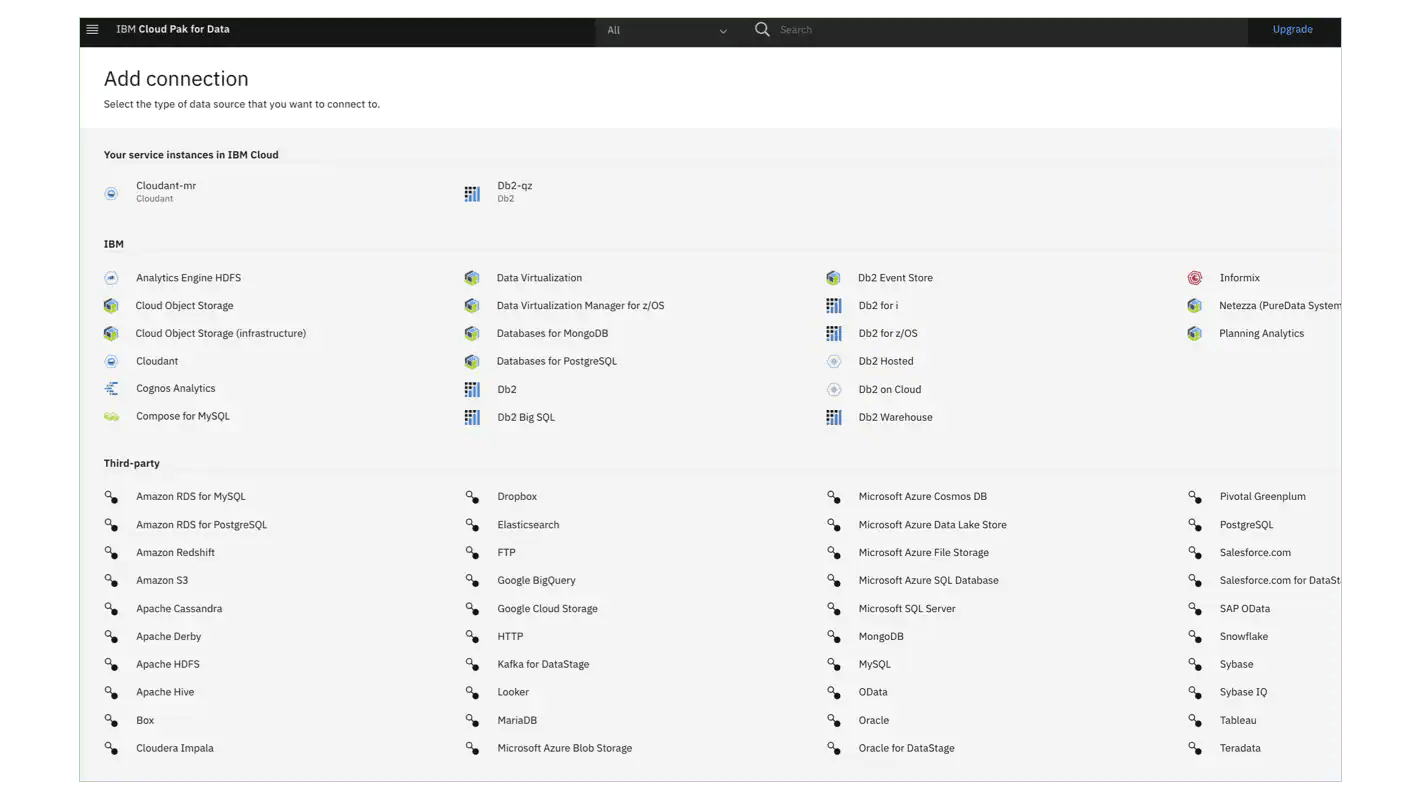Select the Databases for MongoDB connector
The width and height of the screenshot is (1422, 800).
tap(553, 333)
